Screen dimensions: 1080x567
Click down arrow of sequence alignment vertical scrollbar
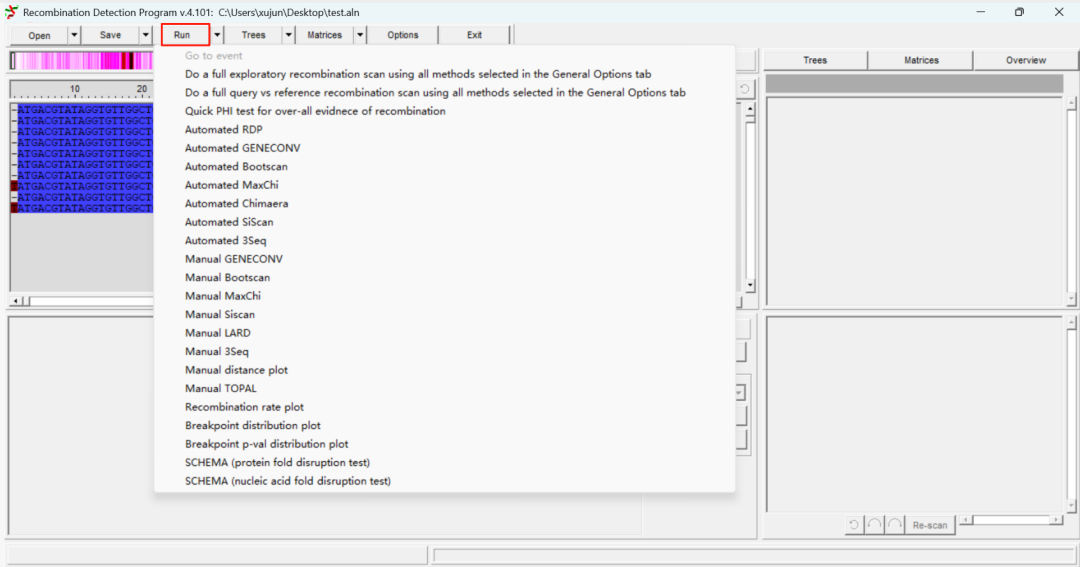coord(749,285)
